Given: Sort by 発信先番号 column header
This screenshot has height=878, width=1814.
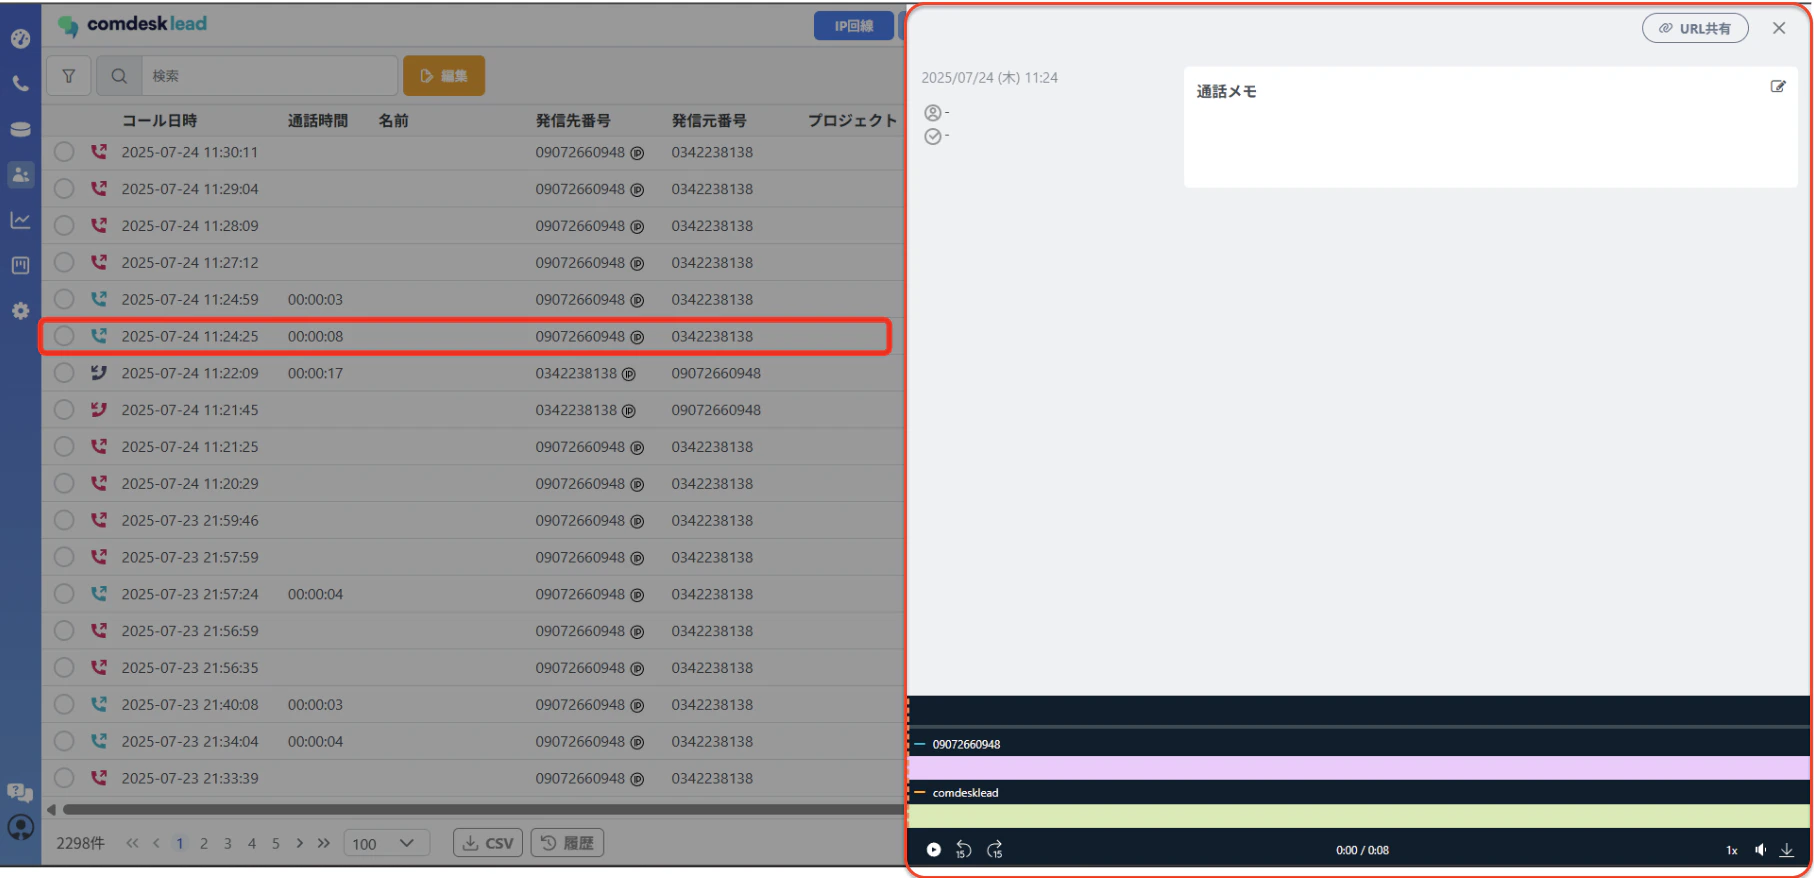Looking at the screenshot, I should (x=573, y=121).
